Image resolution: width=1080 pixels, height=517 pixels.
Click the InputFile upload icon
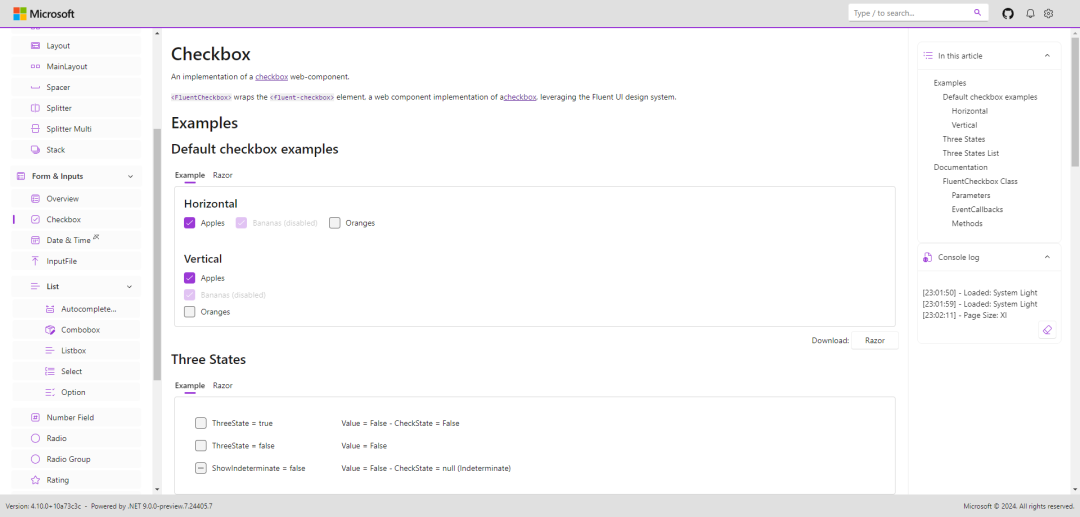point(36,261)
